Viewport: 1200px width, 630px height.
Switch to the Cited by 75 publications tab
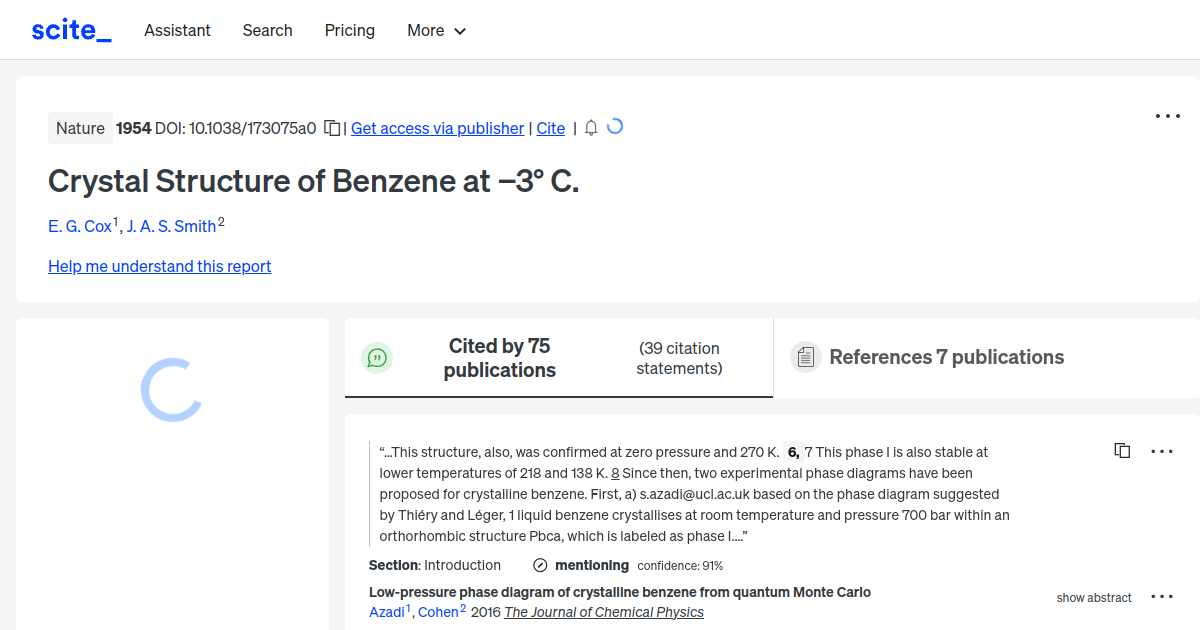coord(499,357)
